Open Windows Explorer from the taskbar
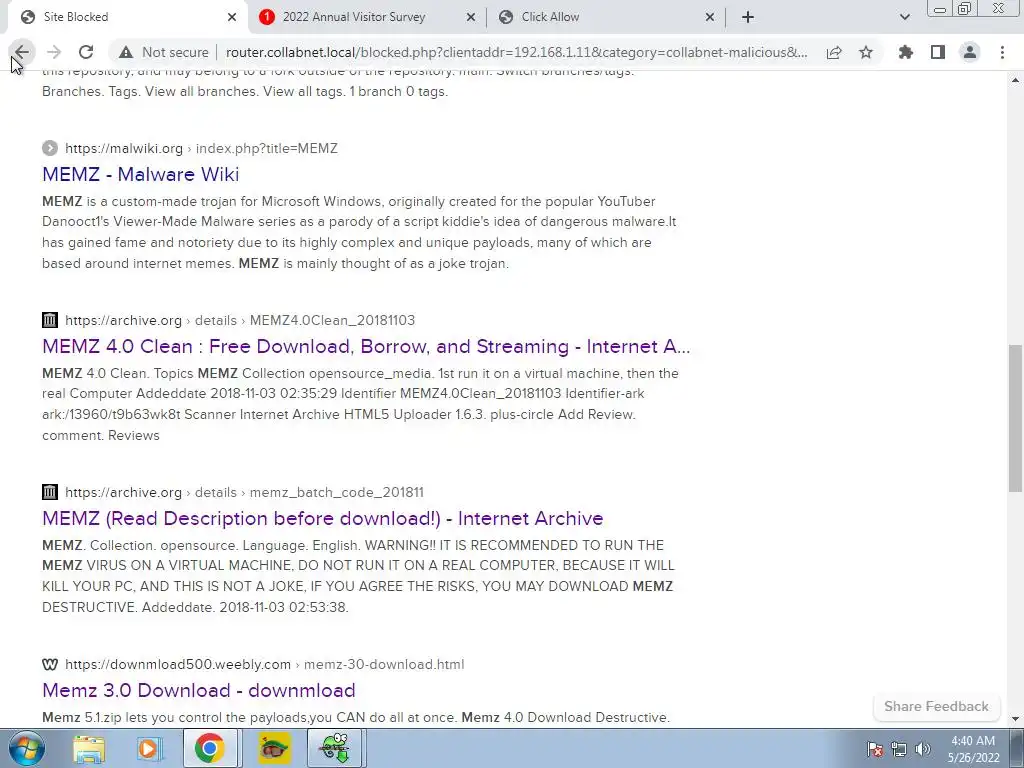The height and width of the screenshot is (768, 1024). coord(89,748)
